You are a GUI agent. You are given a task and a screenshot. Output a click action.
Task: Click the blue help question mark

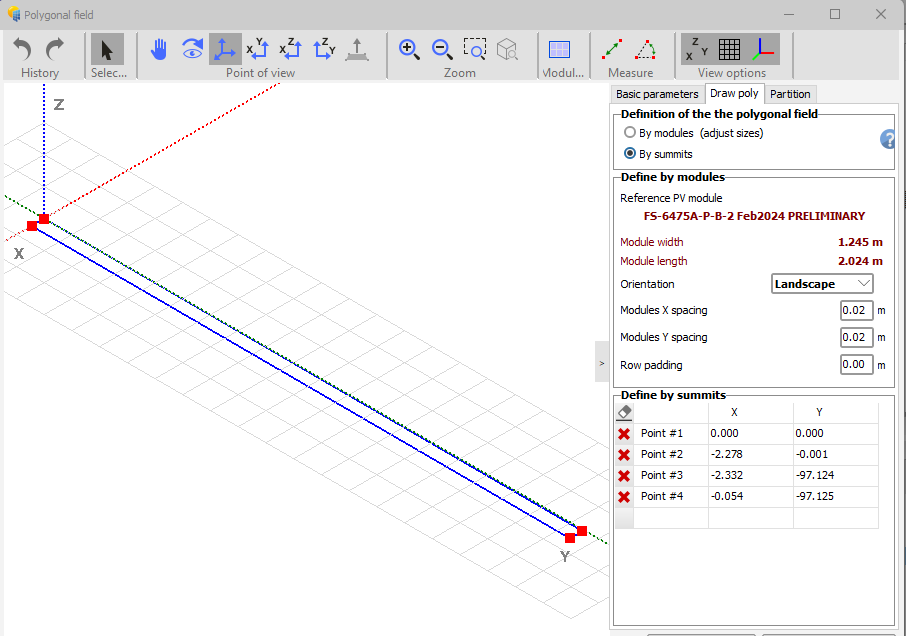pos(888,139)
